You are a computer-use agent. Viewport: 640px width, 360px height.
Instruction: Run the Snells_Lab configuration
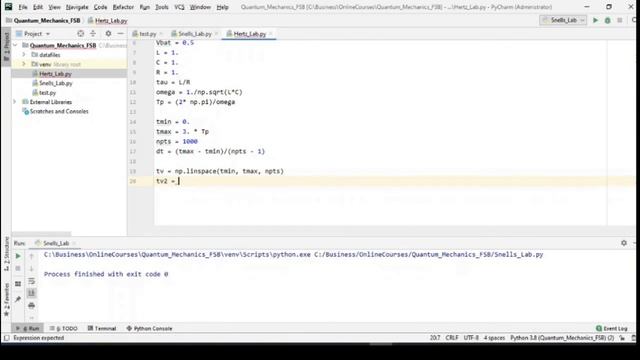click(595, 20)
